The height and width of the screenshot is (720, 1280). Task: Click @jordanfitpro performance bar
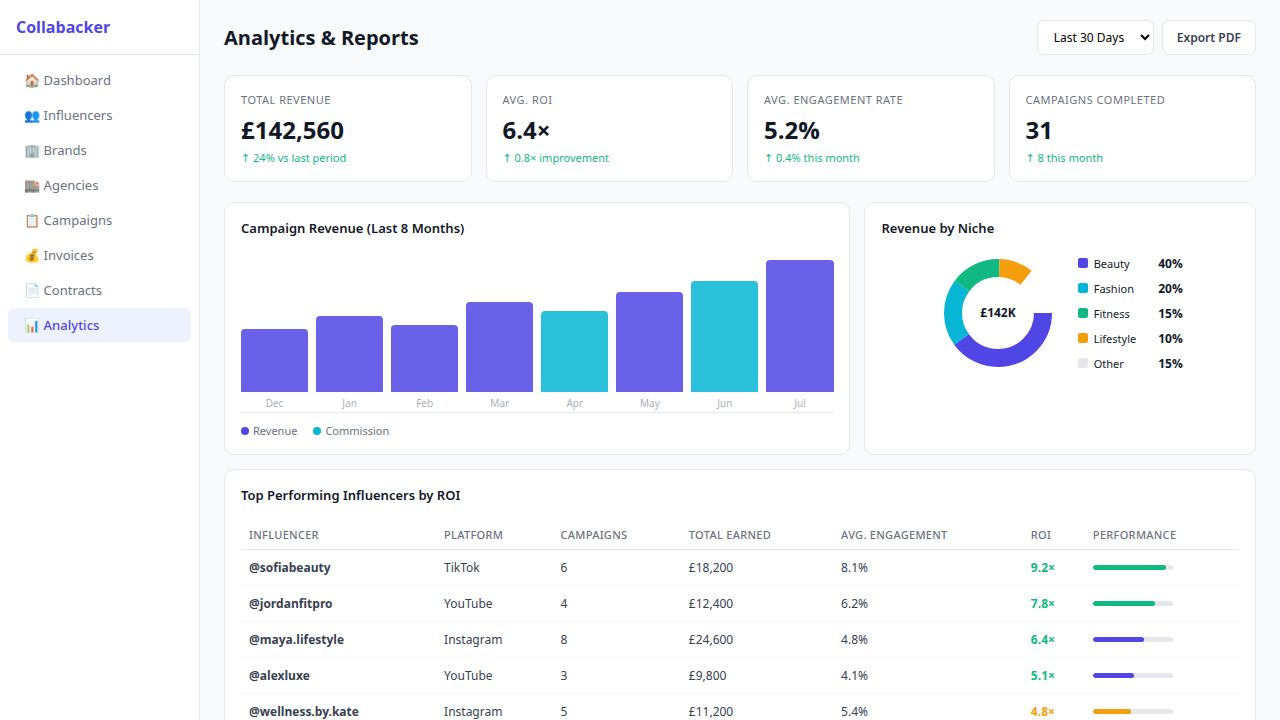point(1133,604)
